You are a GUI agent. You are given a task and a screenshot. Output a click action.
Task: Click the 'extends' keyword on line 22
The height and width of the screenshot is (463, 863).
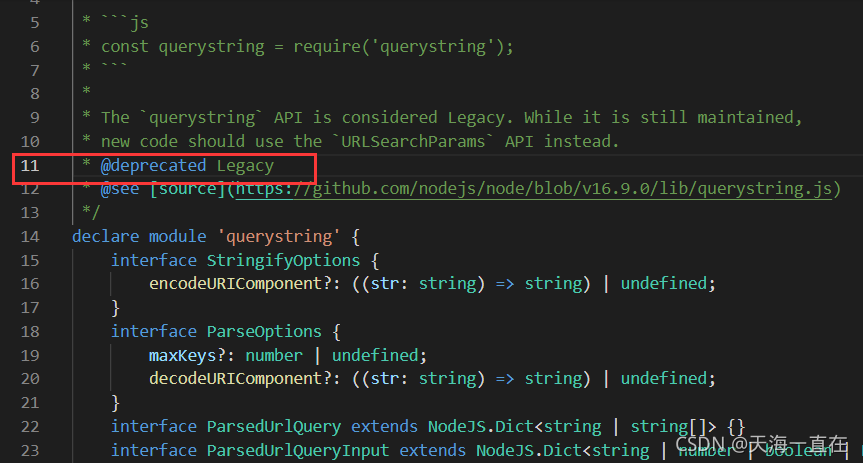[384, 427]
